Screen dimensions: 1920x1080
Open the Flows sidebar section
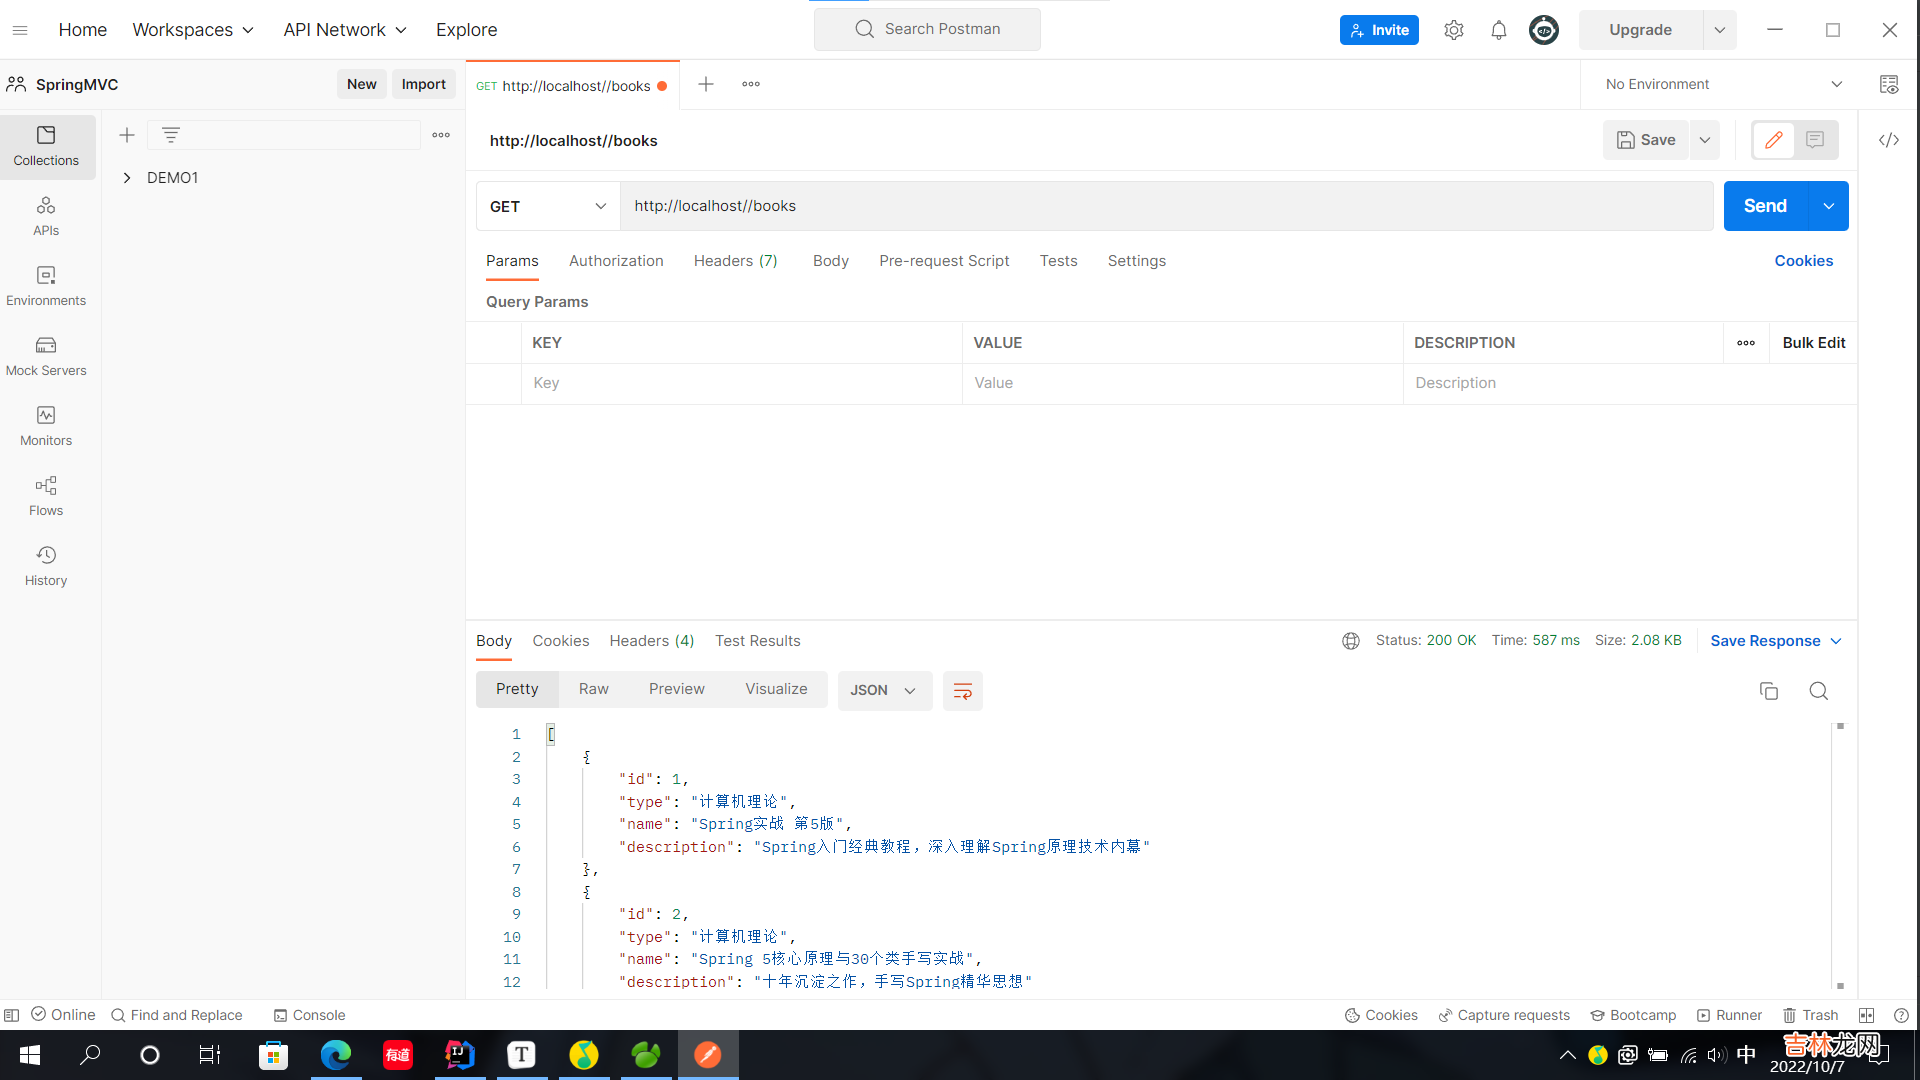[x=46, y=495]
